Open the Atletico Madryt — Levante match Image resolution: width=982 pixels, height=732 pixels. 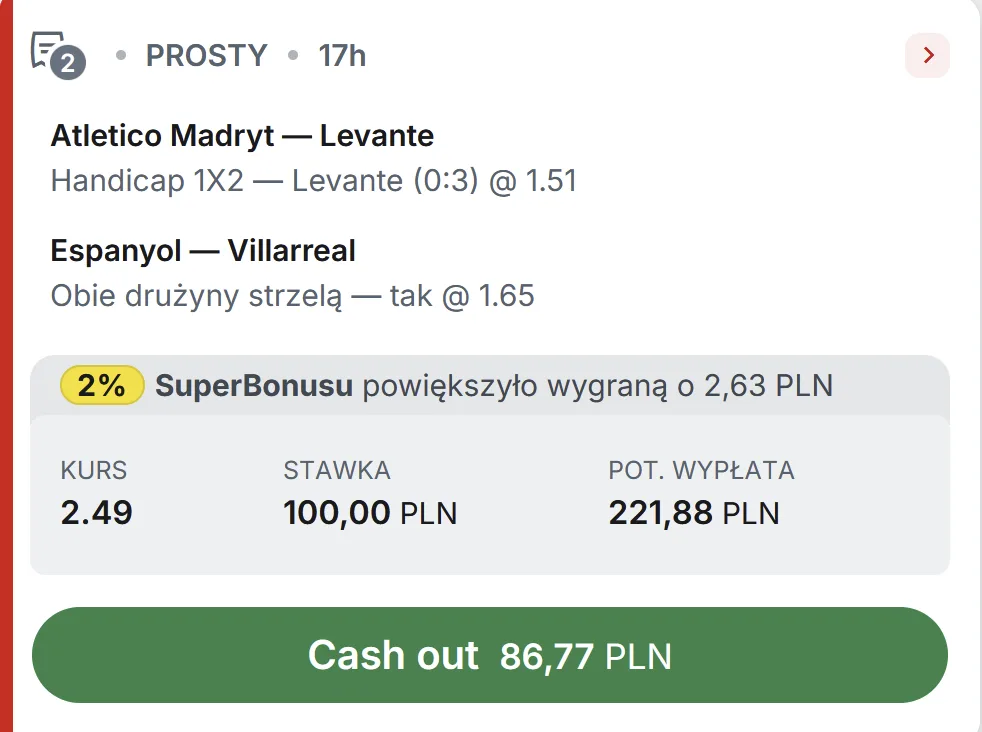coord(242,136)
